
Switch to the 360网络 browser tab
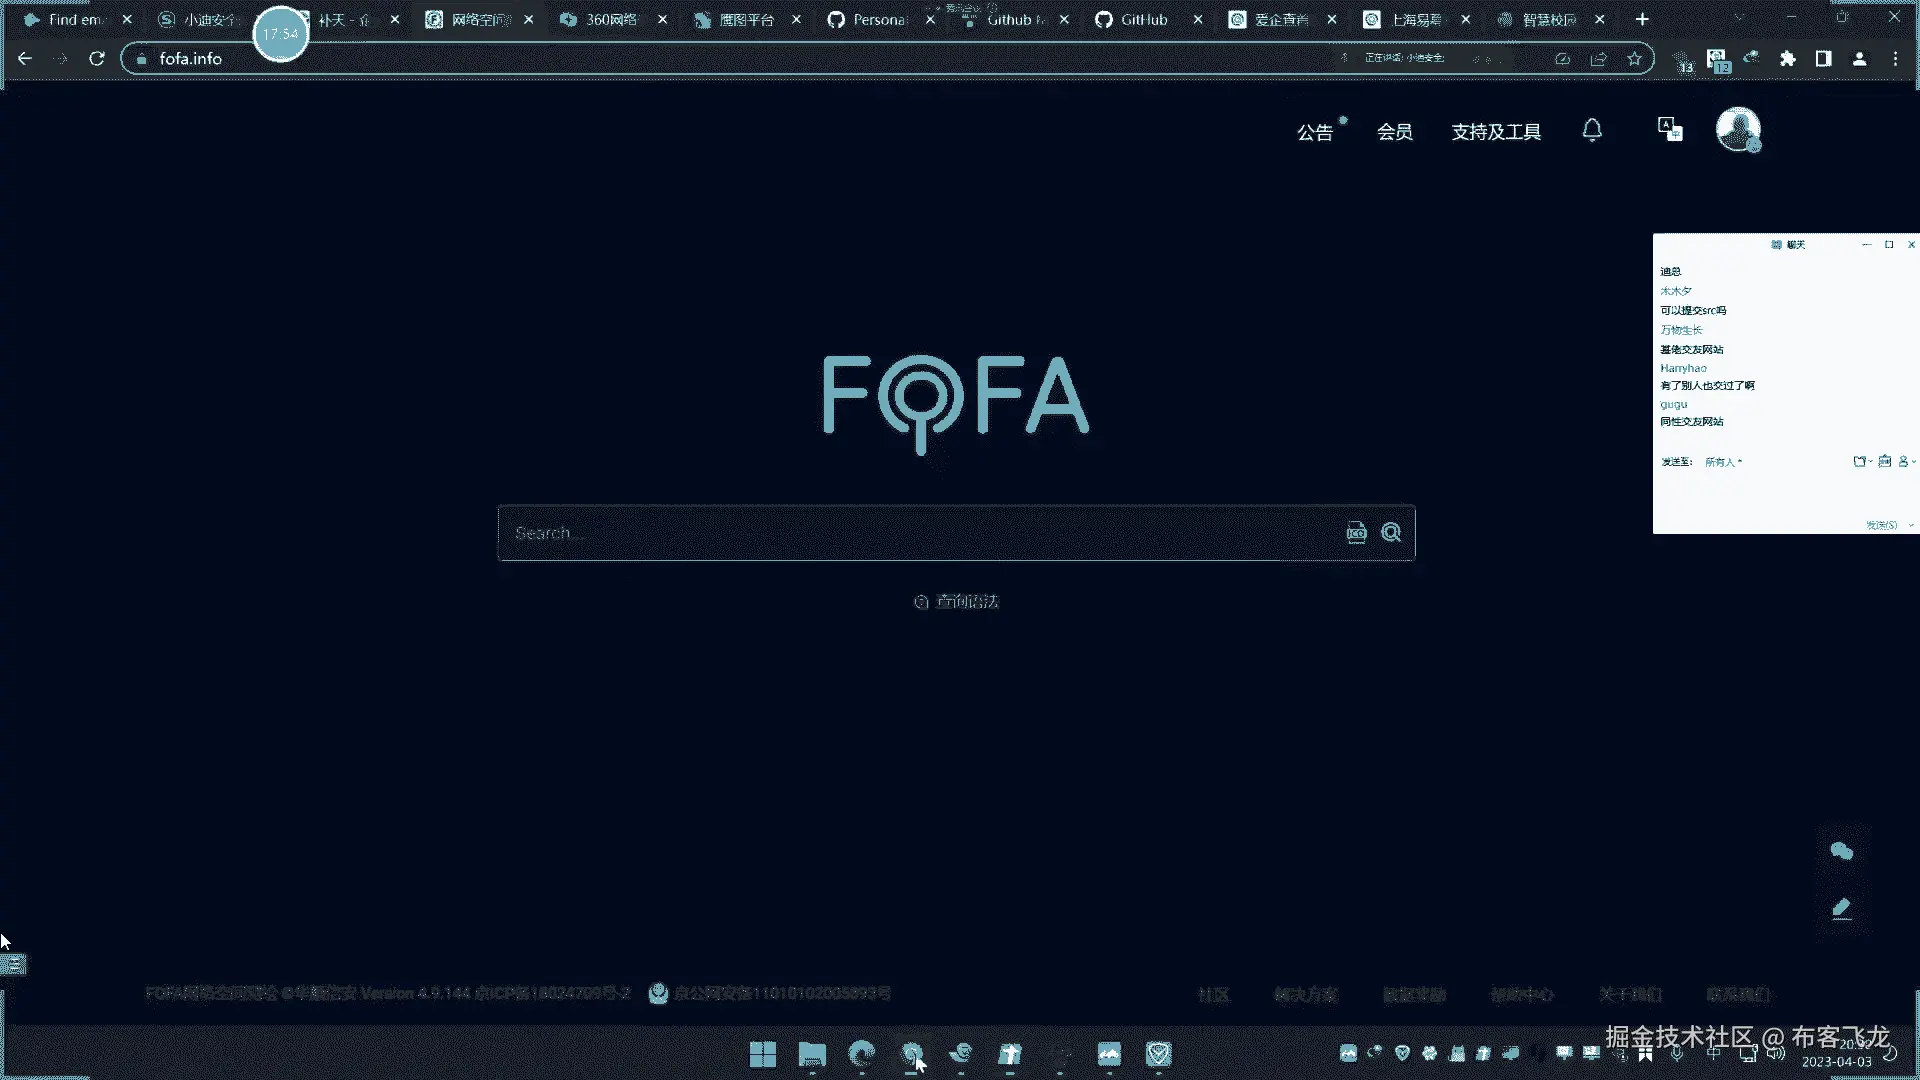(x=610, y=20)
